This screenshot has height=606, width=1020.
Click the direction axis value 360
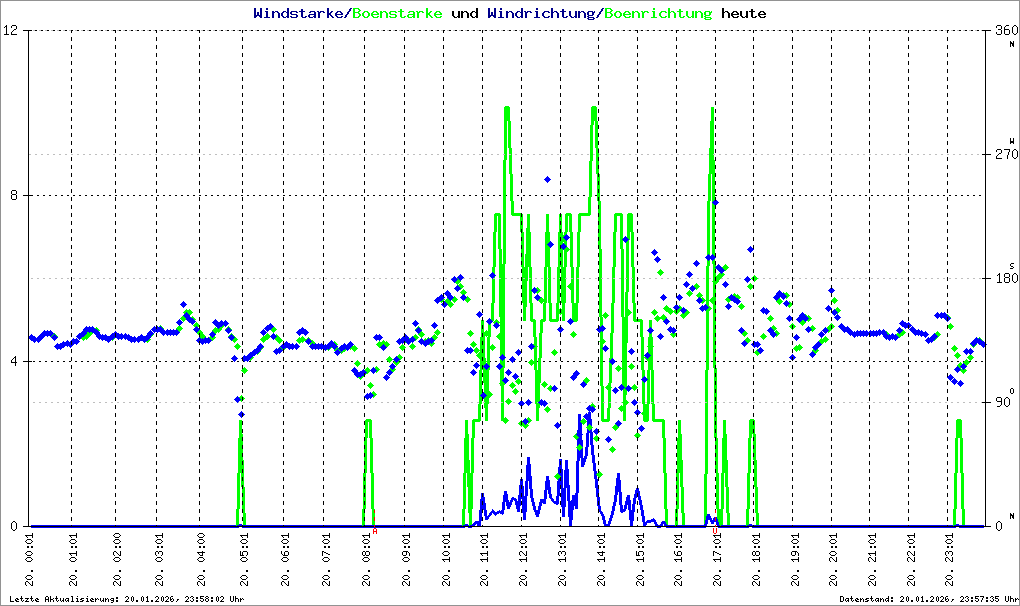pyautogui.click(x=1006, y=30)
